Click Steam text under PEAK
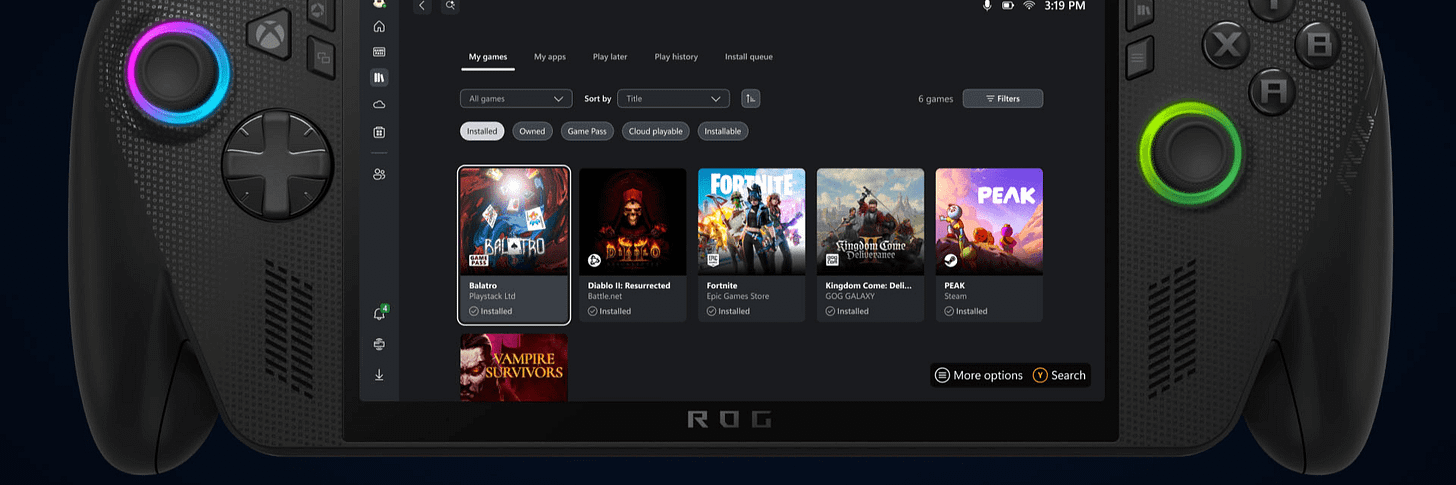The width and height of the screenshot is (1456, 485). 955,296
